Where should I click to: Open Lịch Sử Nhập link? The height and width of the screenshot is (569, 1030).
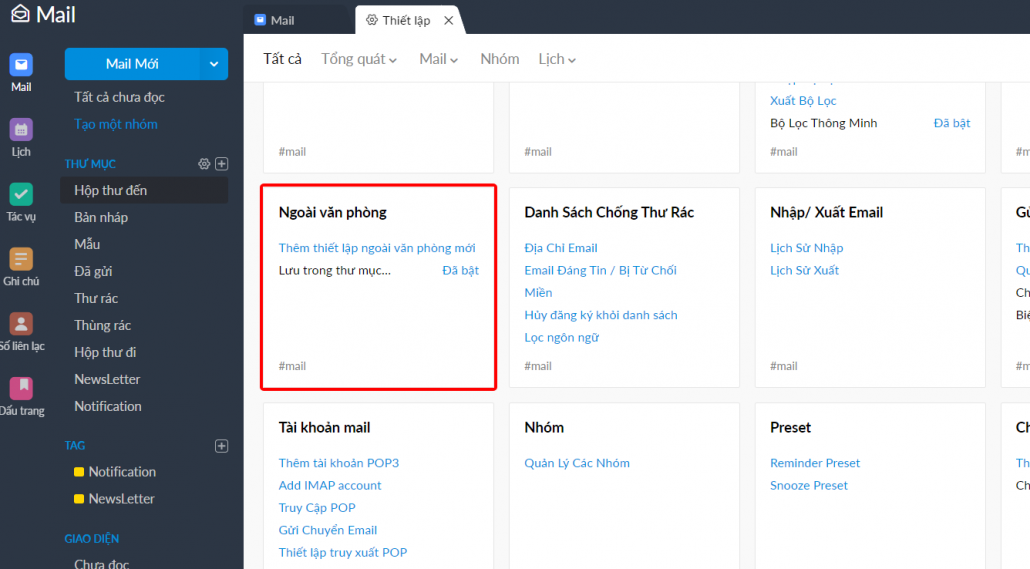(807, 248)
